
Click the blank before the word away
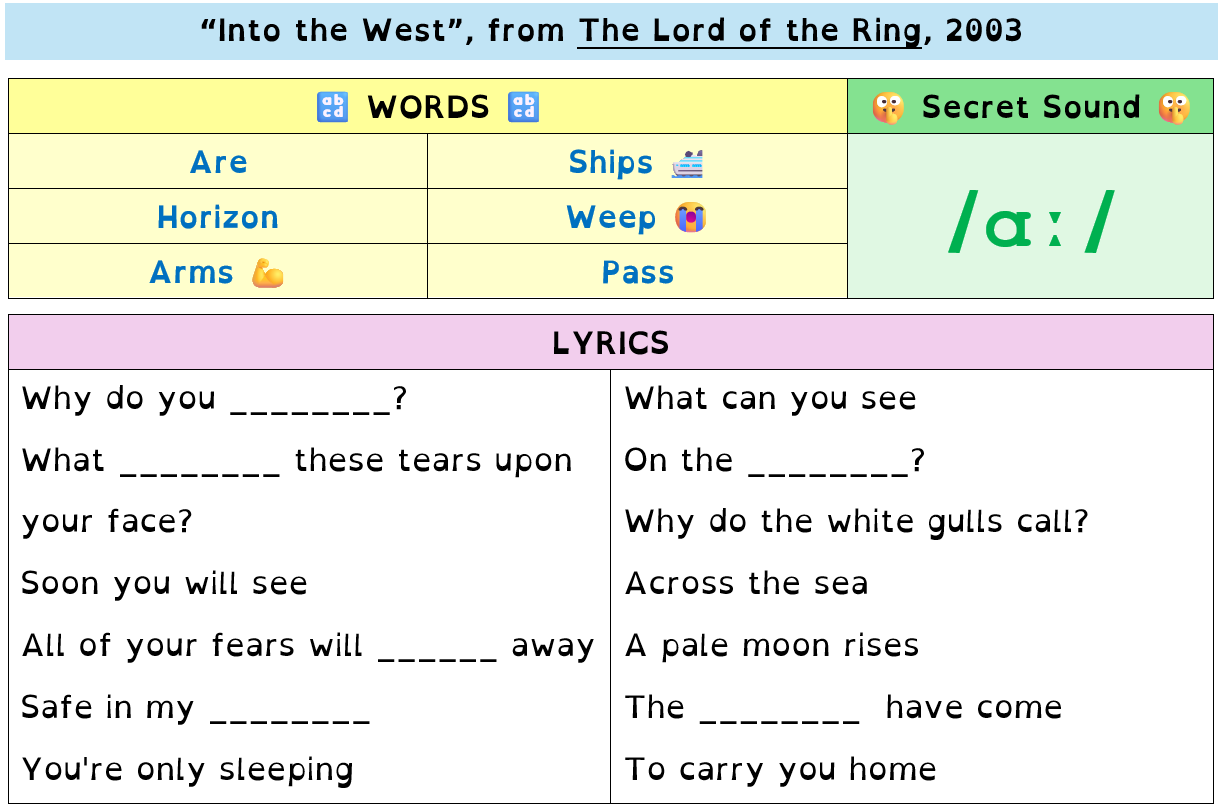pyautogui.click(x=438, y=651)
